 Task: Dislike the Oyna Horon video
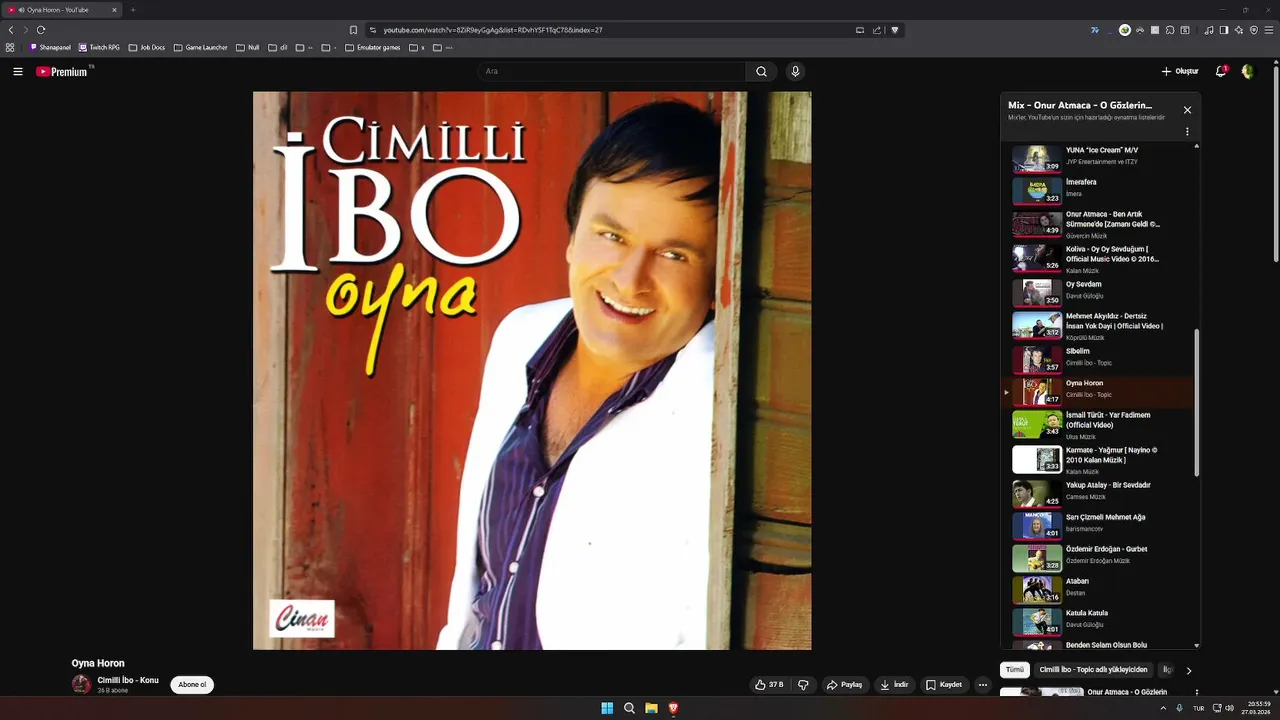[x=803, y=685]
